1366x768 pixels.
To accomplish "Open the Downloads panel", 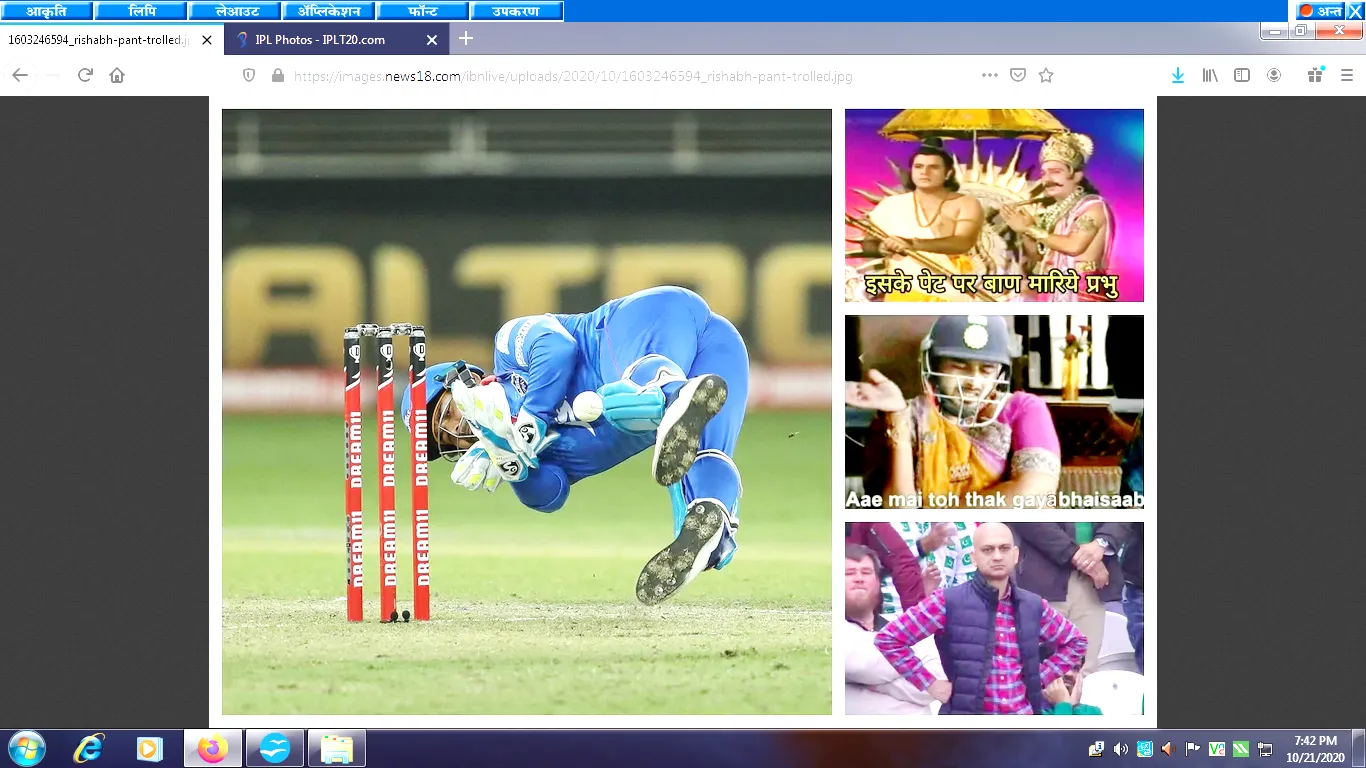I will coord(1178,75).
